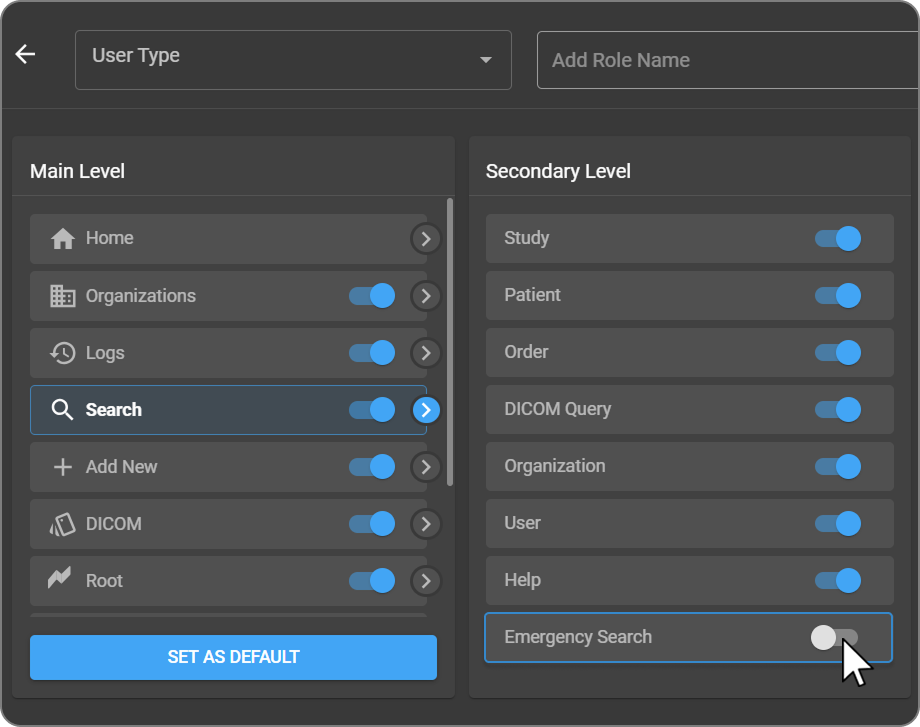Turn off Help toggle
The width and height of the screenshot is (920, 727).
point(838,580)
